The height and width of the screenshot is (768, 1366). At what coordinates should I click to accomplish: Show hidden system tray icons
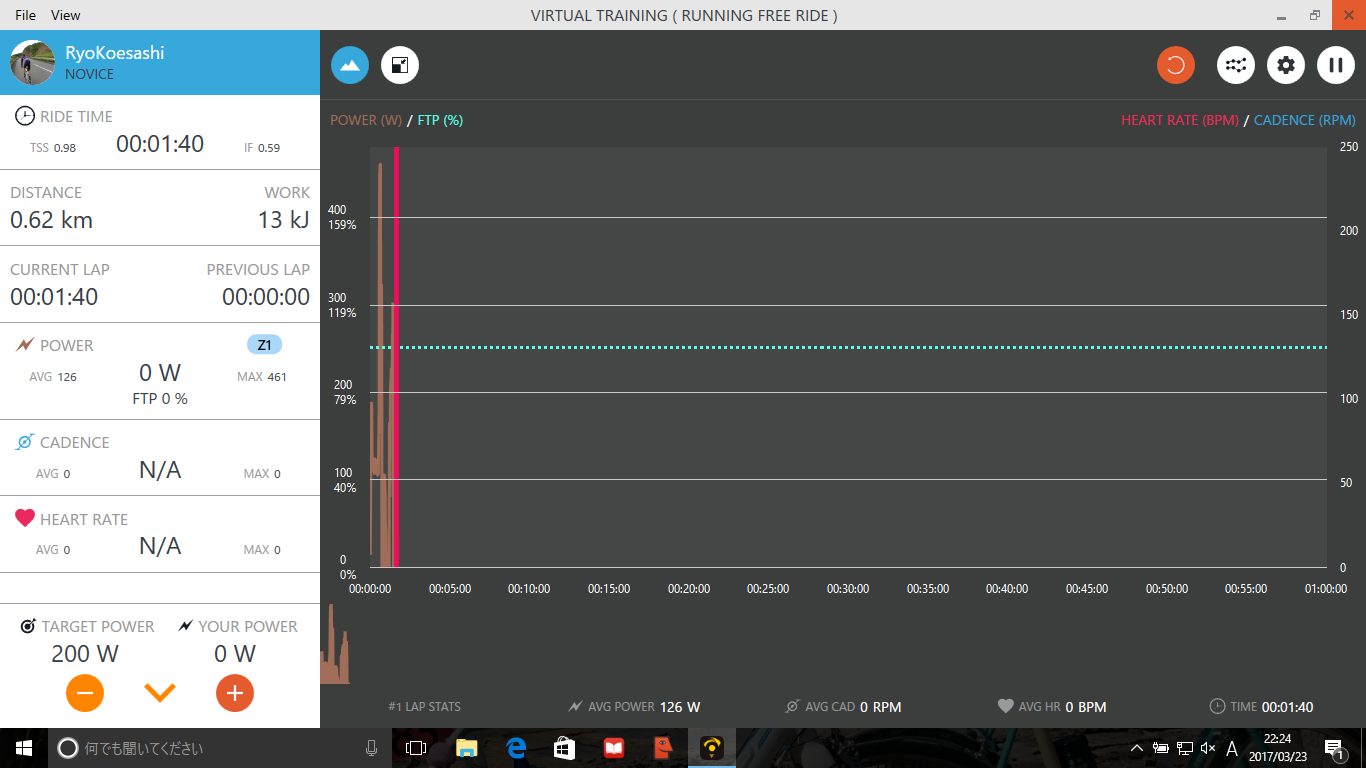tap(1137, 748)
